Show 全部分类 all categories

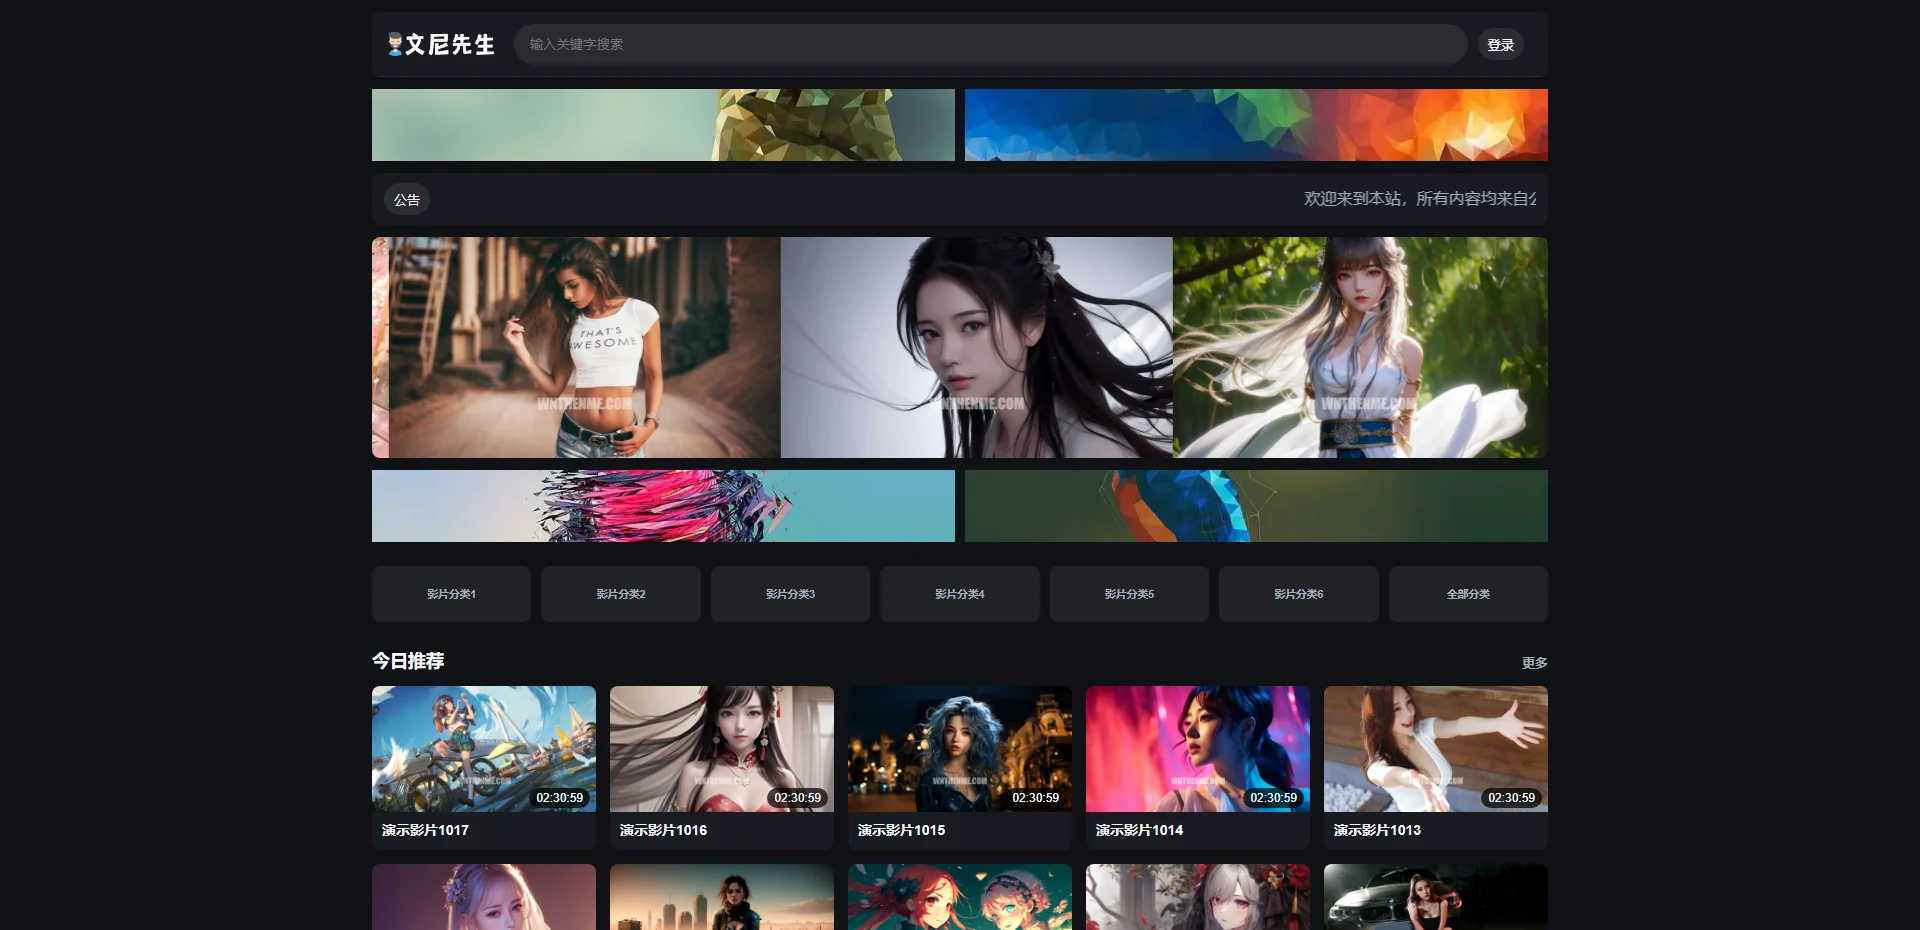(1468, 594)
